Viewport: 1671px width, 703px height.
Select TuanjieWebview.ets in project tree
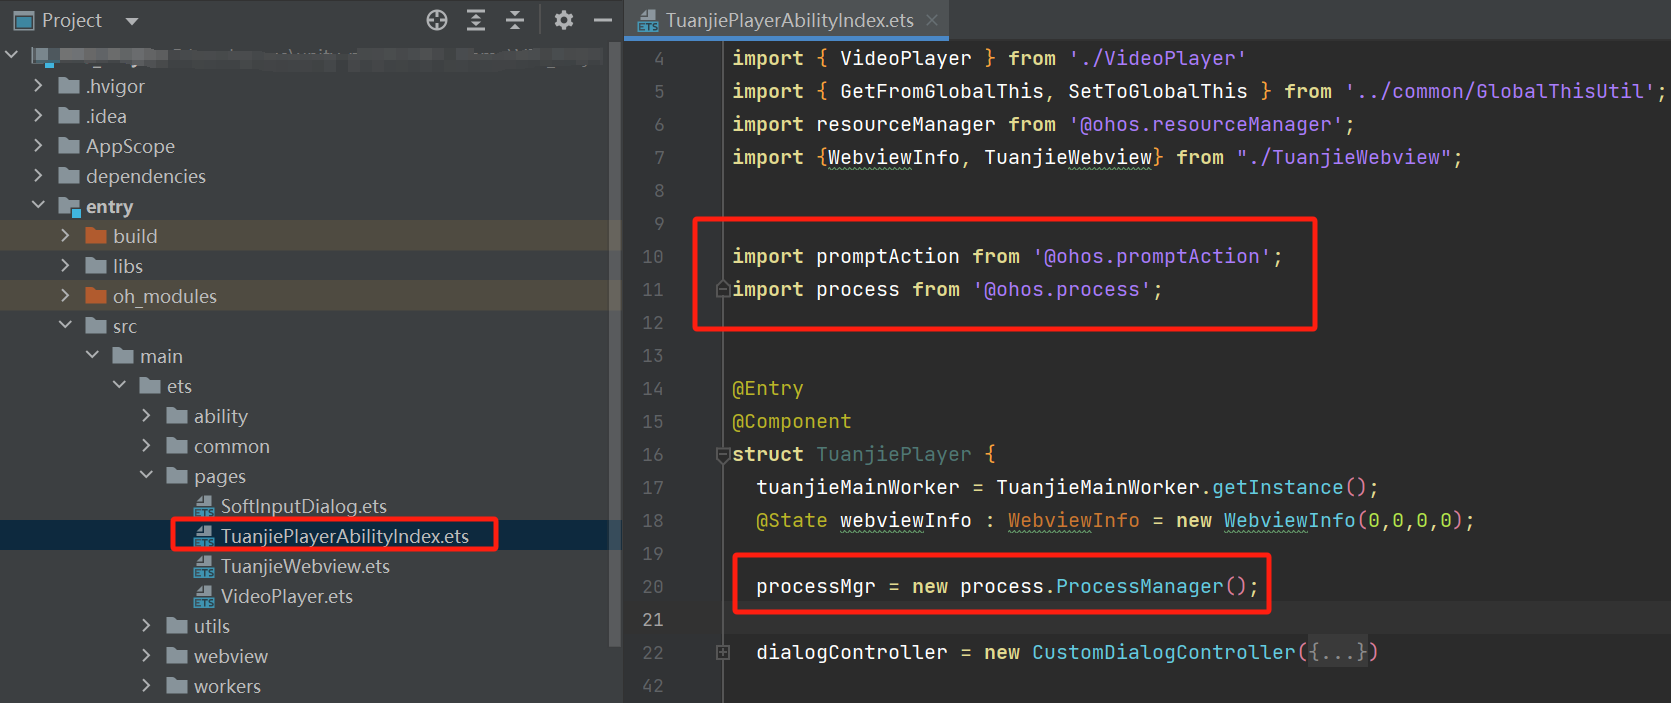pos(305,566)
